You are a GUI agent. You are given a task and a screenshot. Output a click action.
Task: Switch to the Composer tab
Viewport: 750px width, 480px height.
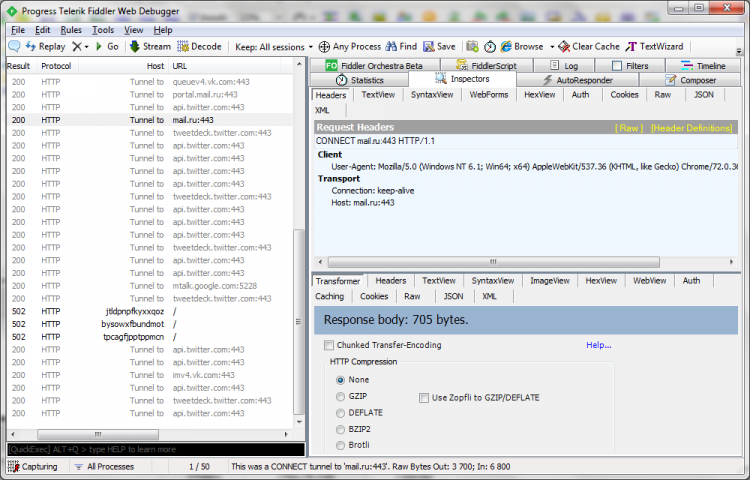690,80
